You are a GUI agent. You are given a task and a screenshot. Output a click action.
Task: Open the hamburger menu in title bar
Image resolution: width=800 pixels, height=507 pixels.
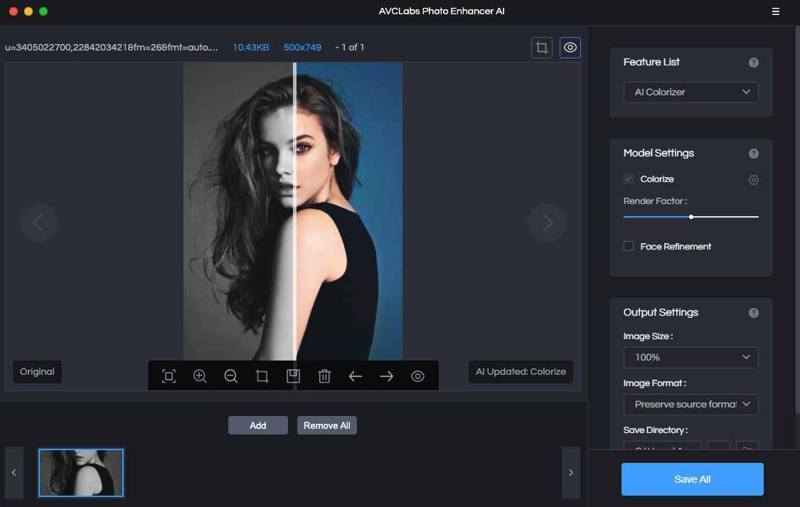[x=776, y=11]
